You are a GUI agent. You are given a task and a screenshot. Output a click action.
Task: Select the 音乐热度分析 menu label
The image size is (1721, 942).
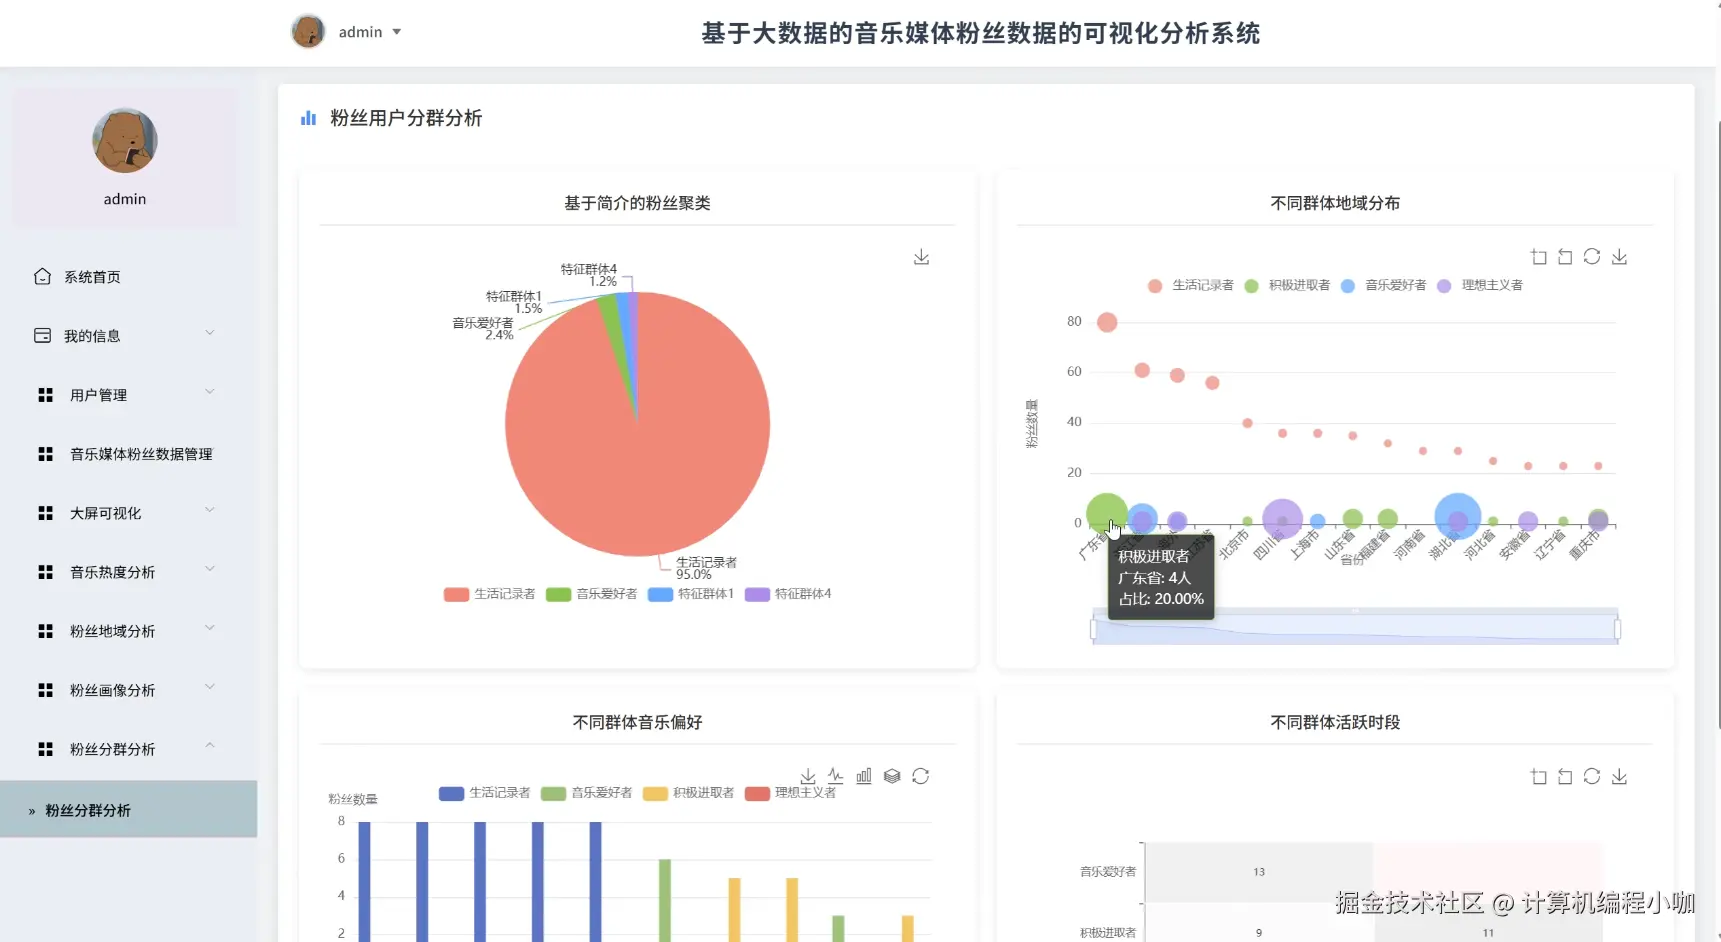112,572
